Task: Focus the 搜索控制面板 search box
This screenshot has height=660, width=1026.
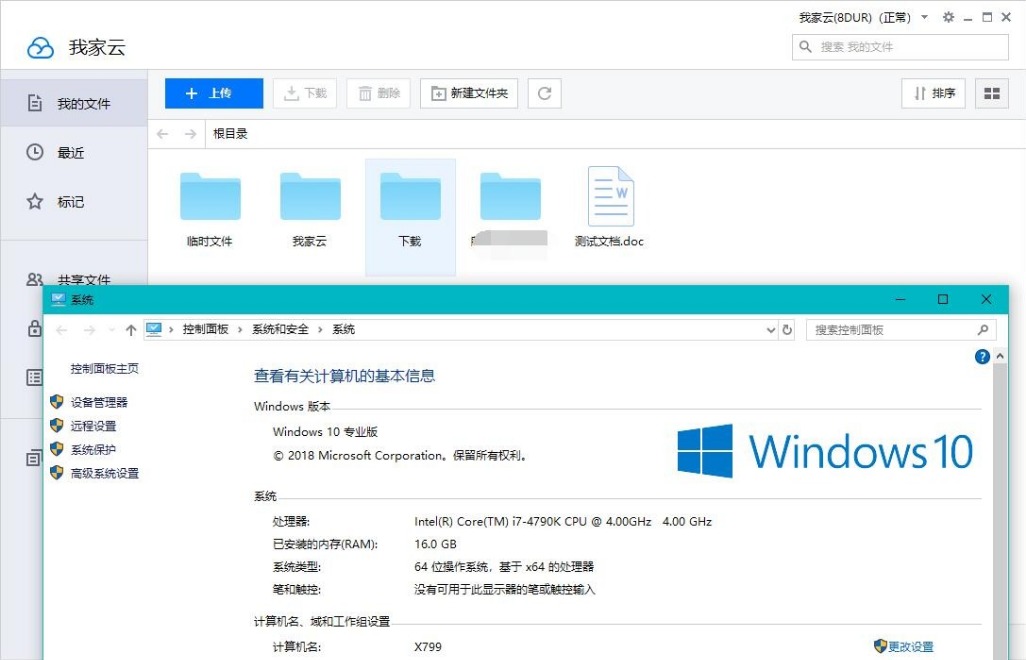Action: click(x=901, y=330)
